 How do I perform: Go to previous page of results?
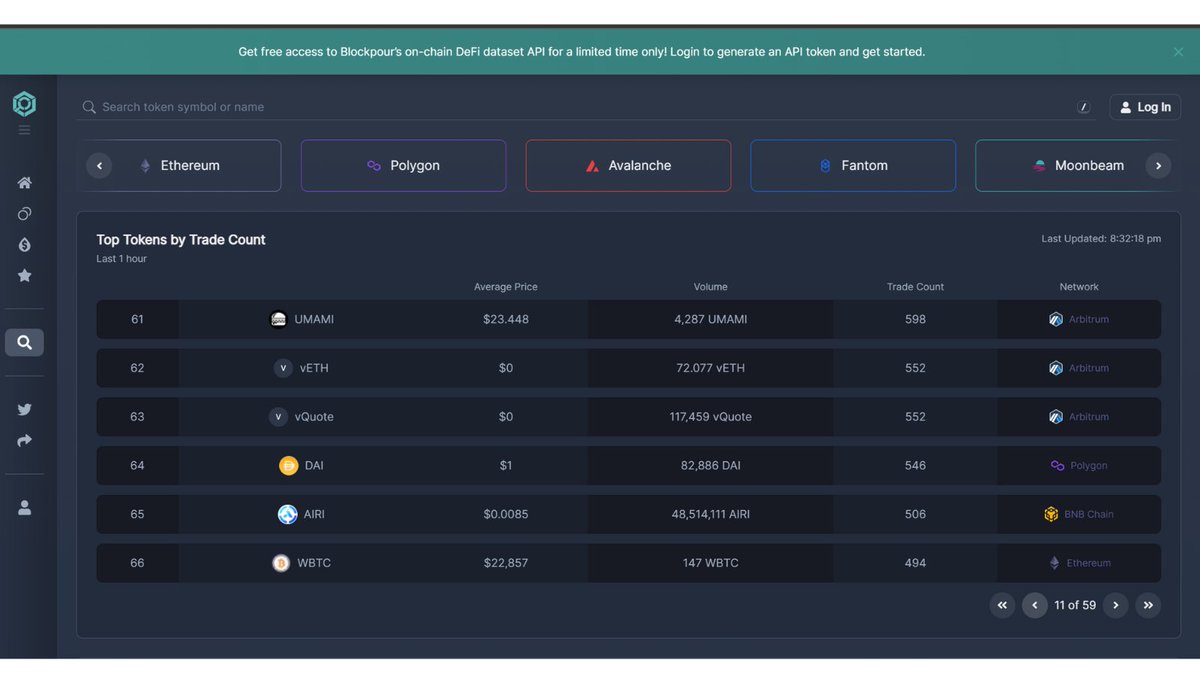[x=1035, y=605]
